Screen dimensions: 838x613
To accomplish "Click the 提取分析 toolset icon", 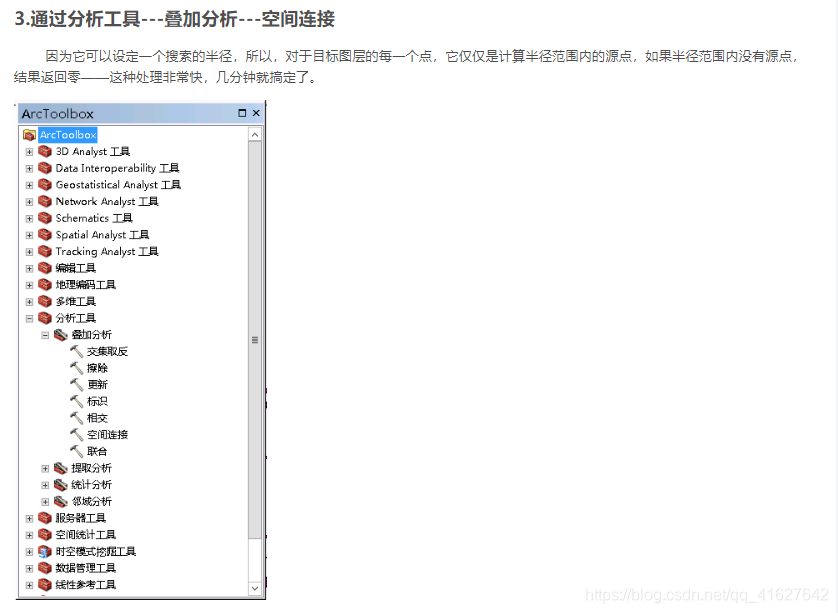I will (x=61, y=468).
